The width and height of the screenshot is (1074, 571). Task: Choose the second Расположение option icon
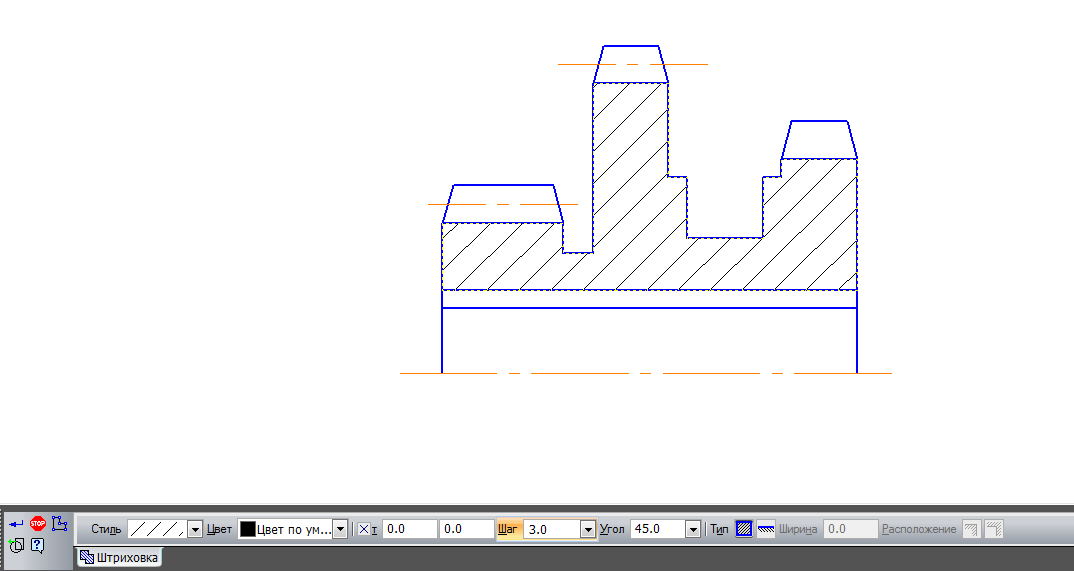coord(994,529)
